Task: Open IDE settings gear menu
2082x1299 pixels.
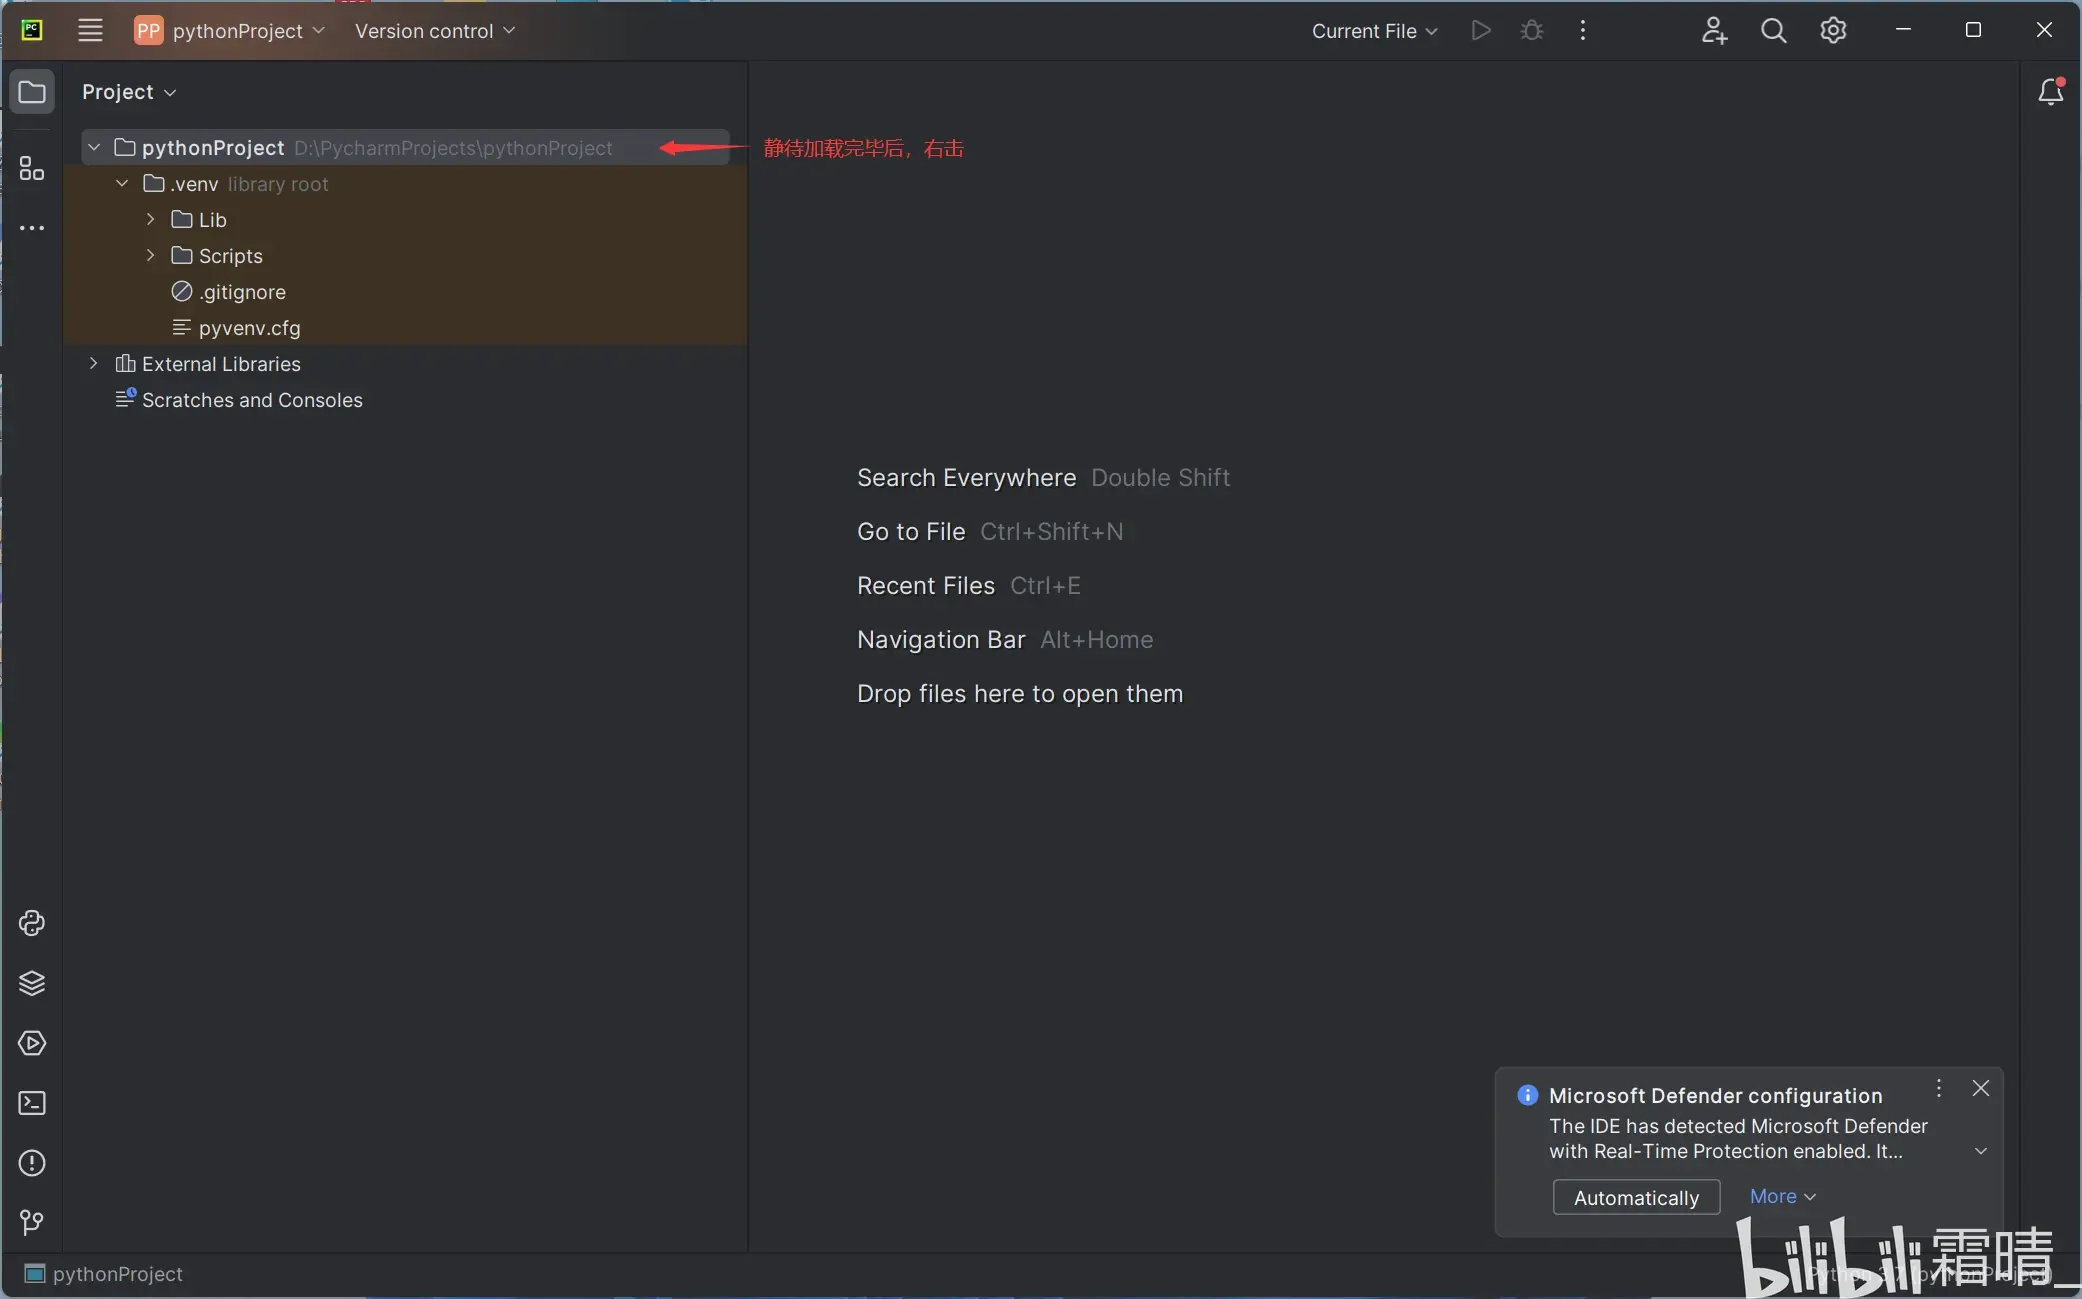Action: pos(1833,31)
